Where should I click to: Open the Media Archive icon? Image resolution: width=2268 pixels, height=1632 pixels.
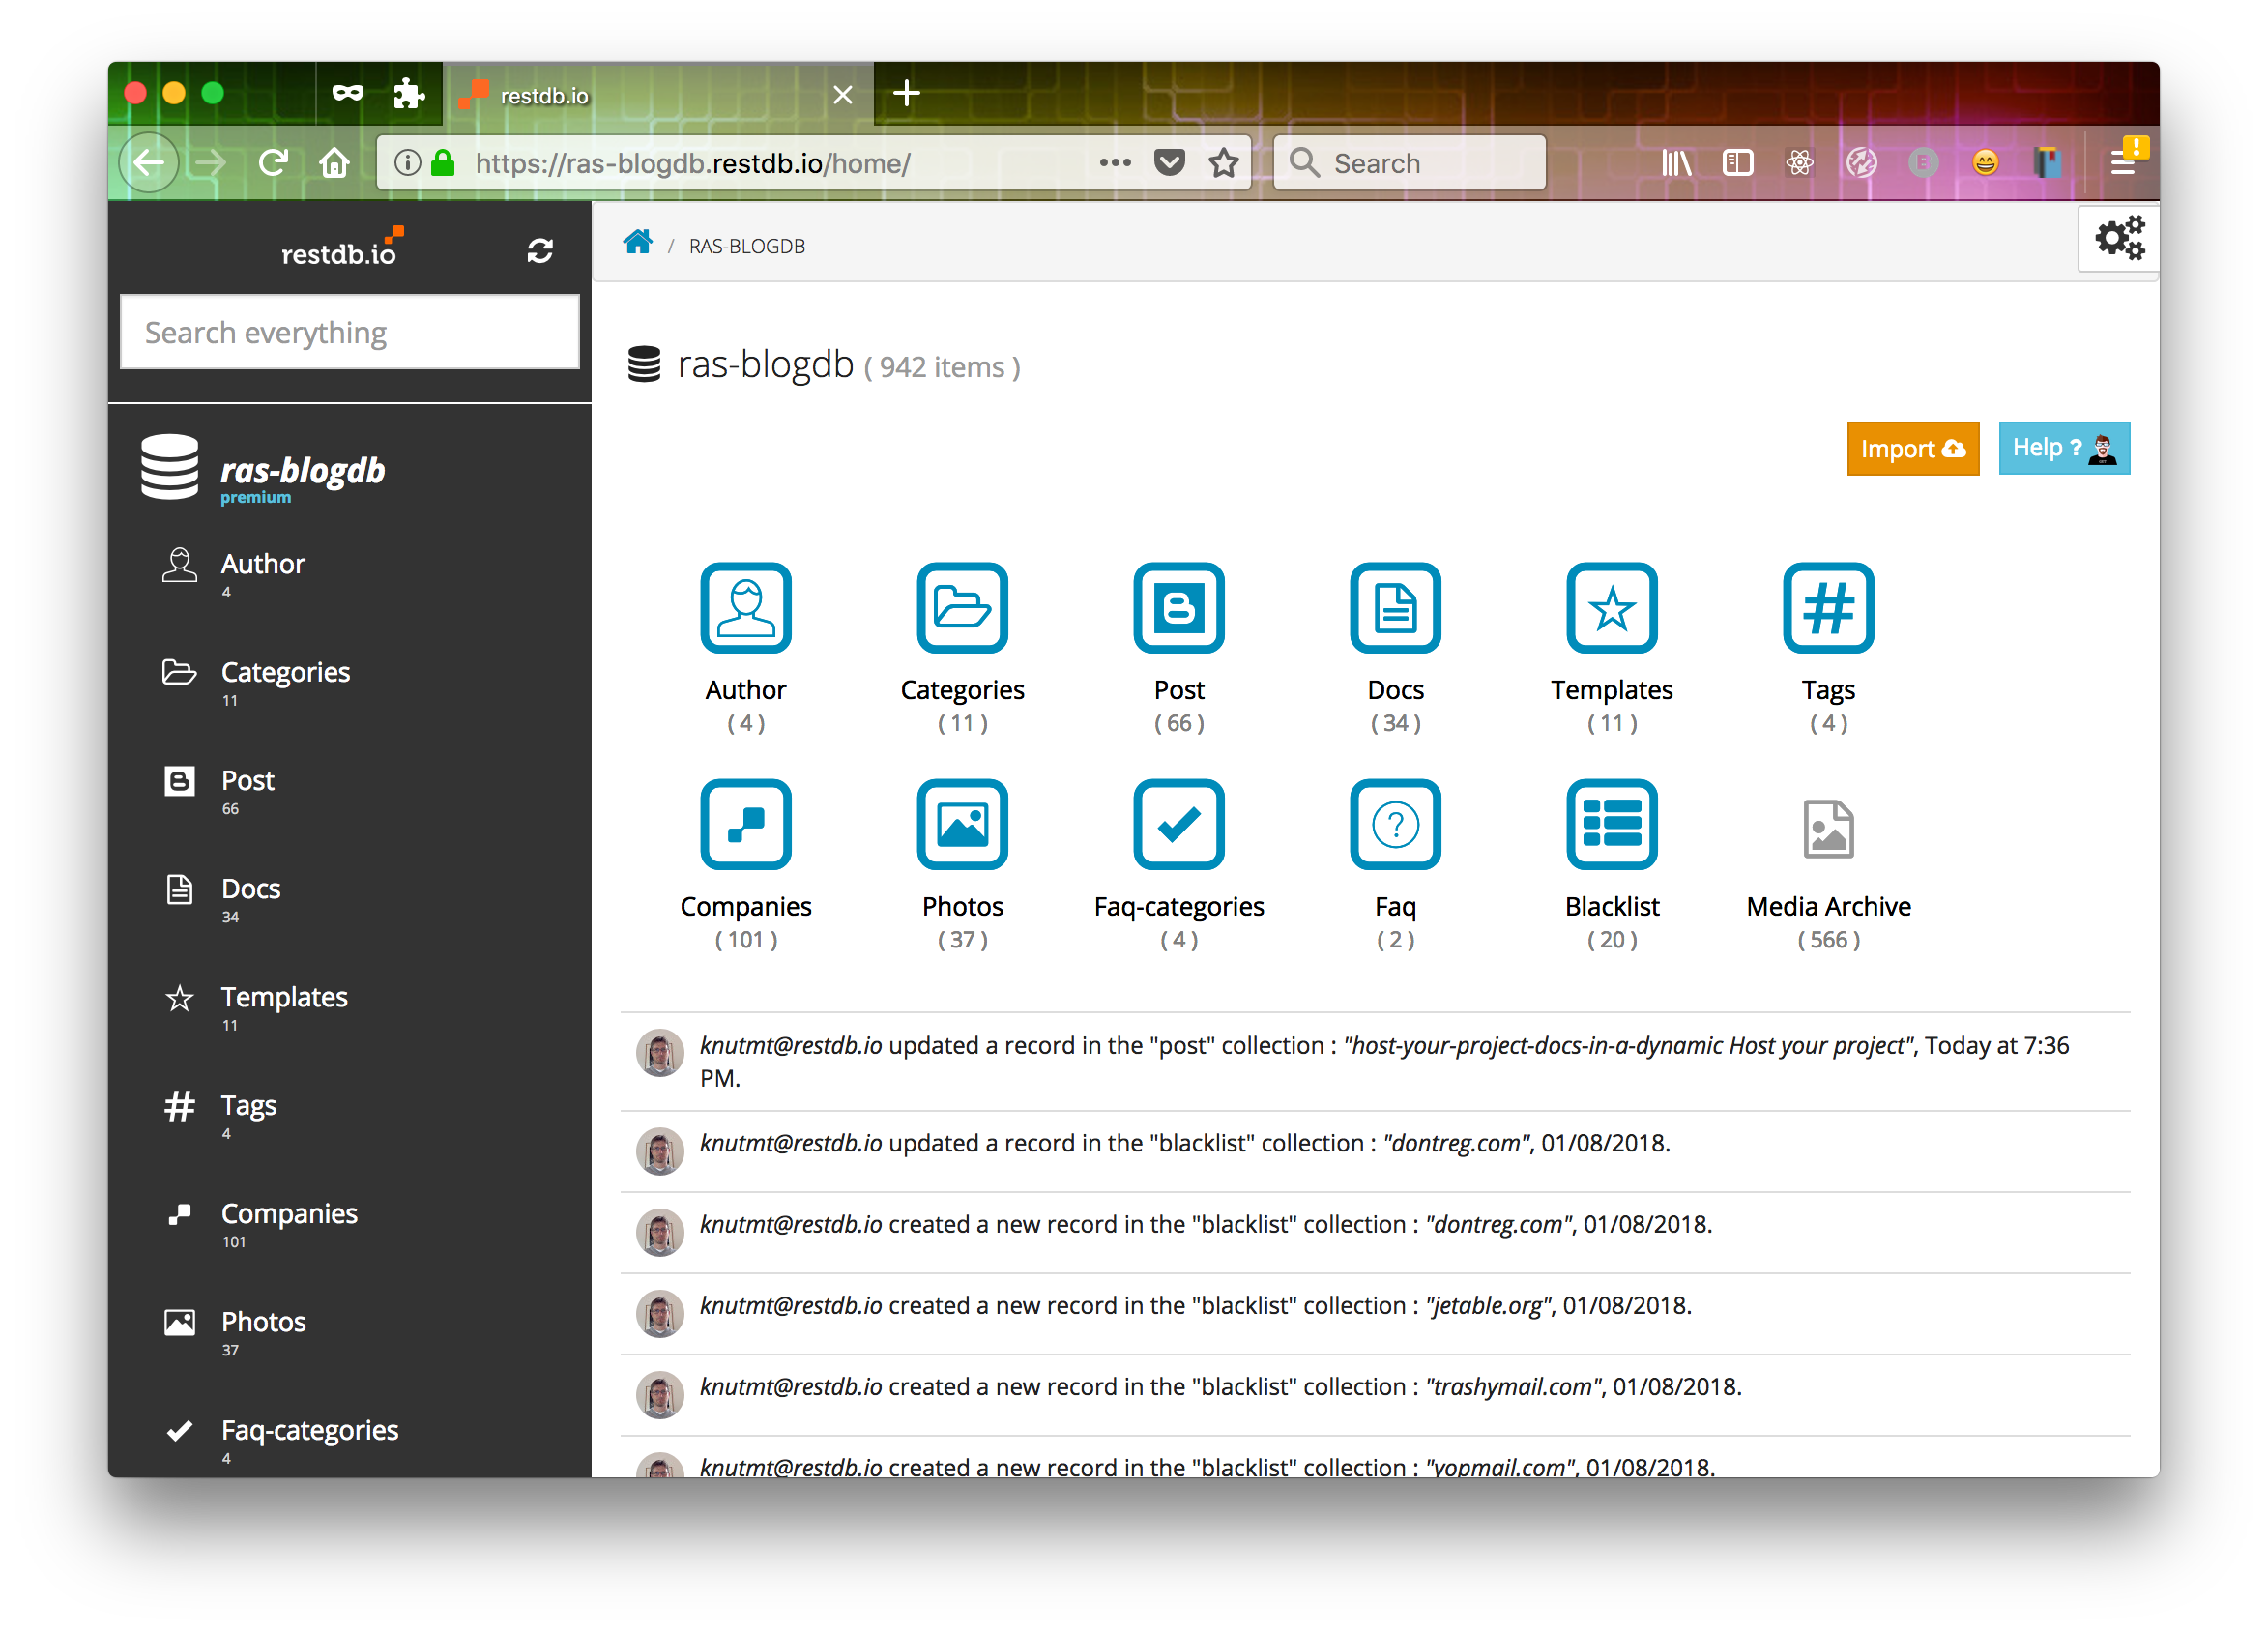pyautogui.click(x=1828, y=824)
